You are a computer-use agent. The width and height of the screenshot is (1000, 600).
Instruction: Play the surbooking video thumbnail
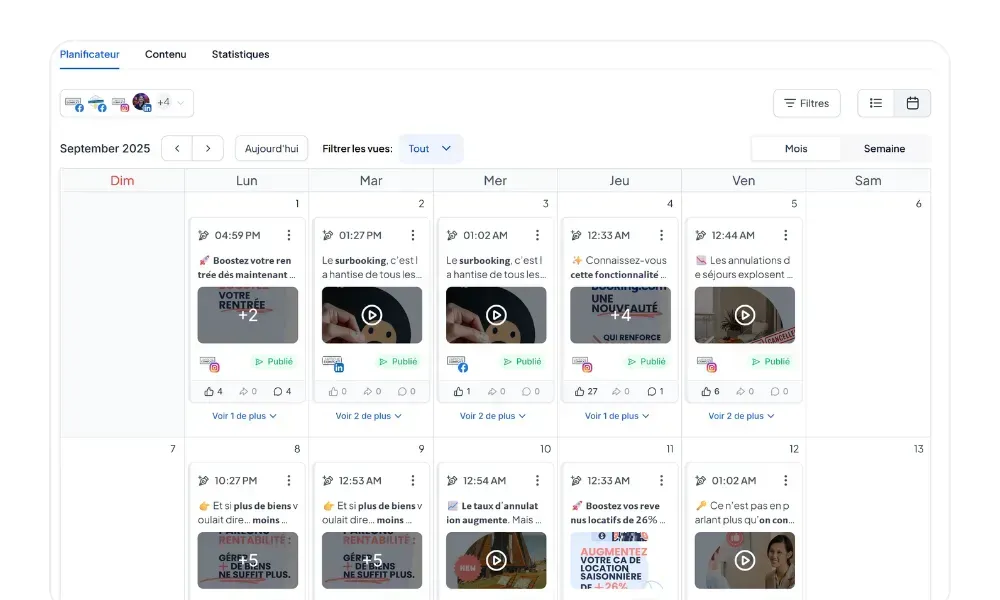371,314
